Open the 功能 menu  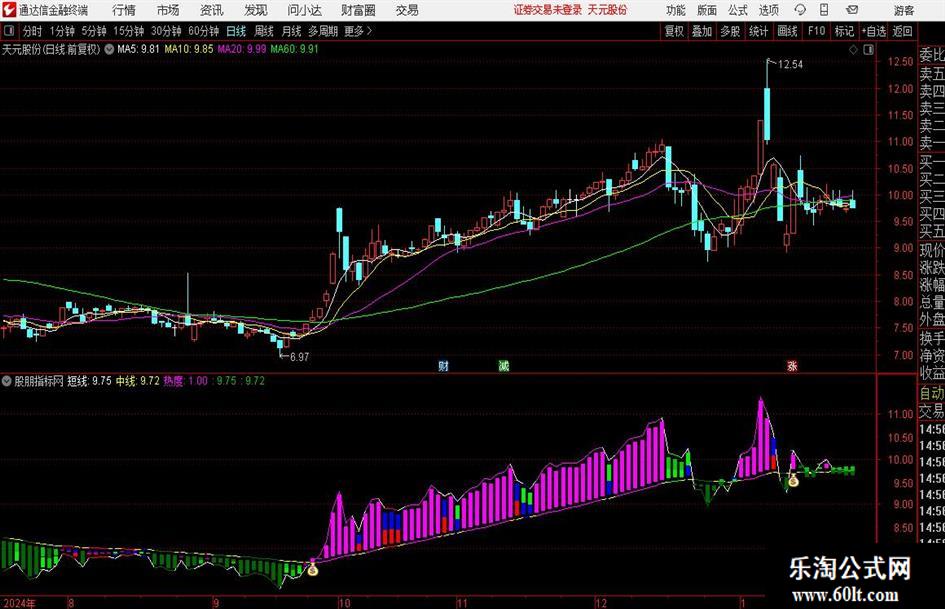pyautogui.click(x=676, y=10)
